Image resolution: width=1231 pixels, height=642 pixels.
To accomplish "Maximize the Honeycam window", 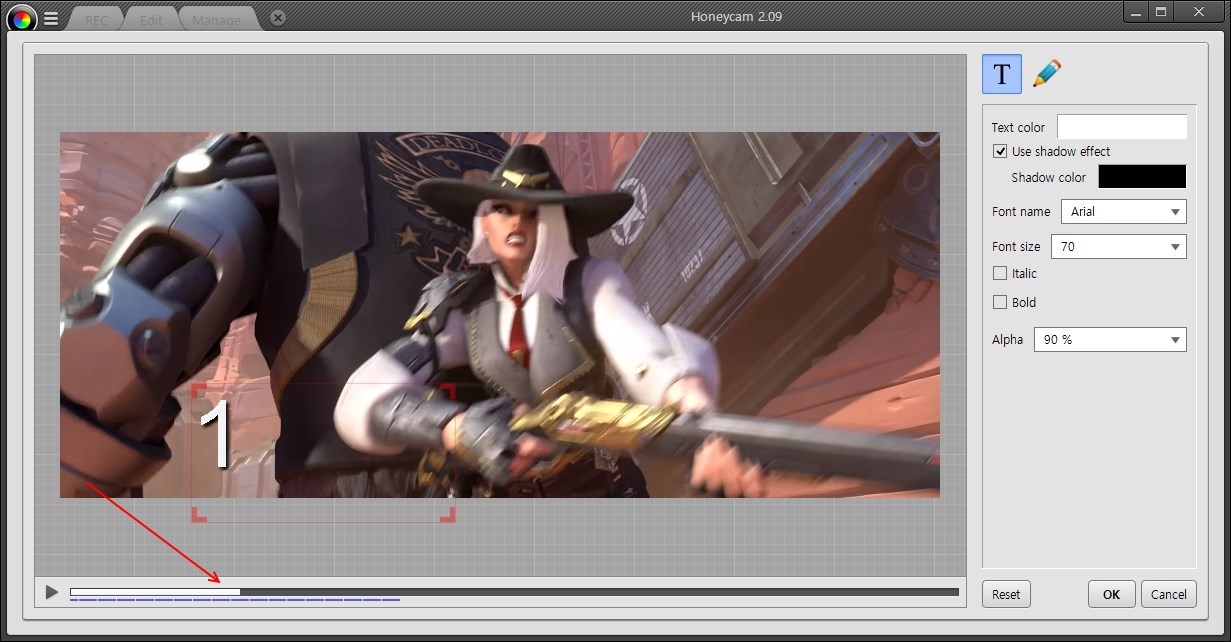I will pyautogui.click(x=1161, y=12).
